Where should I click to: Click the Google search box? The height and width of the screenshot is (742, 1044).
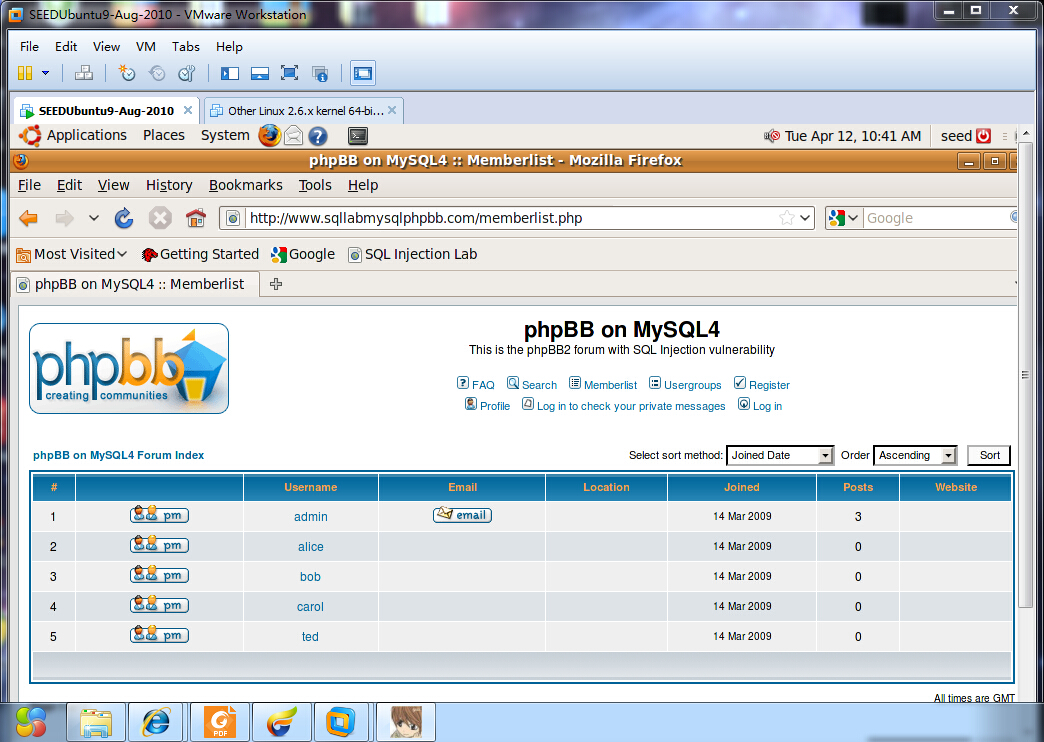(x=937, y=218)
